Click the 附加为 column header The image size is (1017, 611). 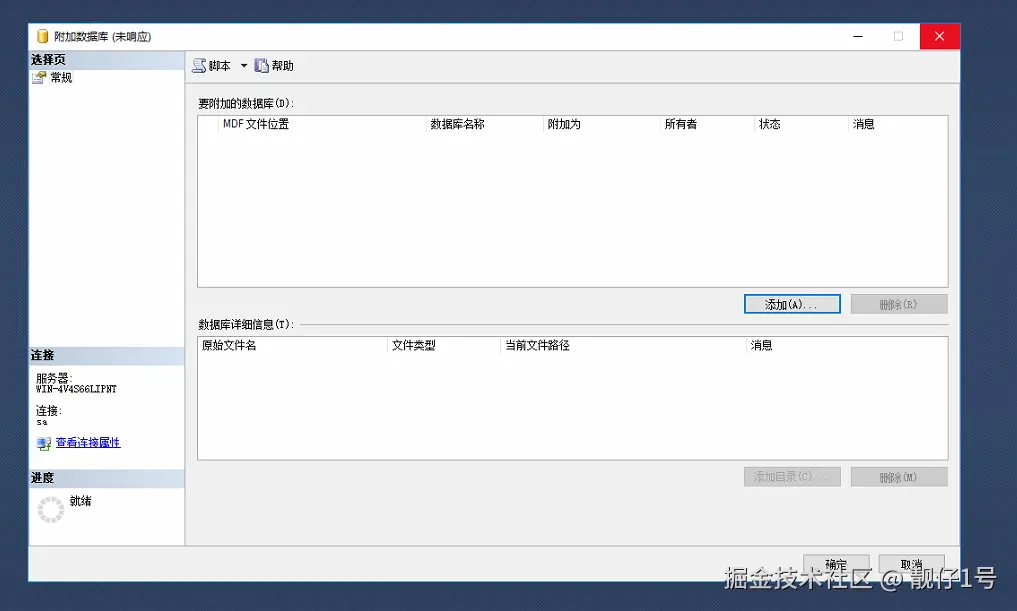tap(601, 124)
